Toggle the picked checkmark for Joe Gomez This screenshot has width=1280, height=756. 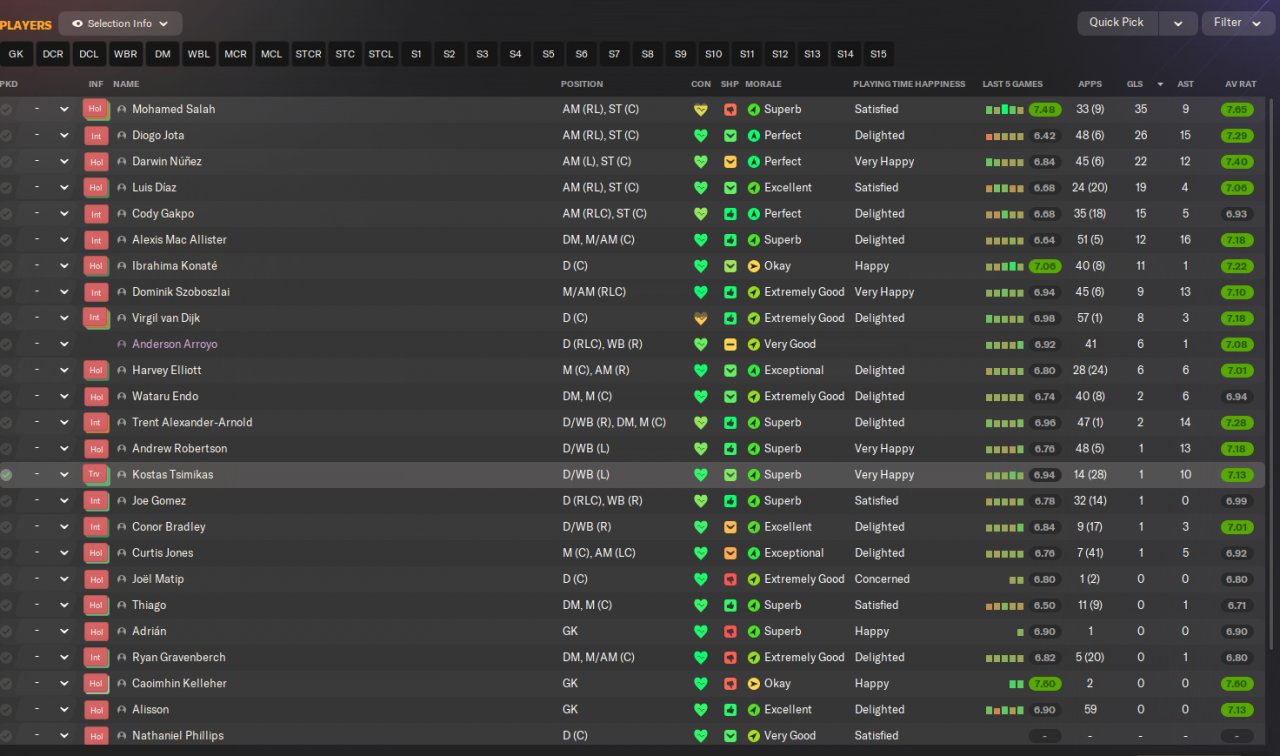point(7,500)
